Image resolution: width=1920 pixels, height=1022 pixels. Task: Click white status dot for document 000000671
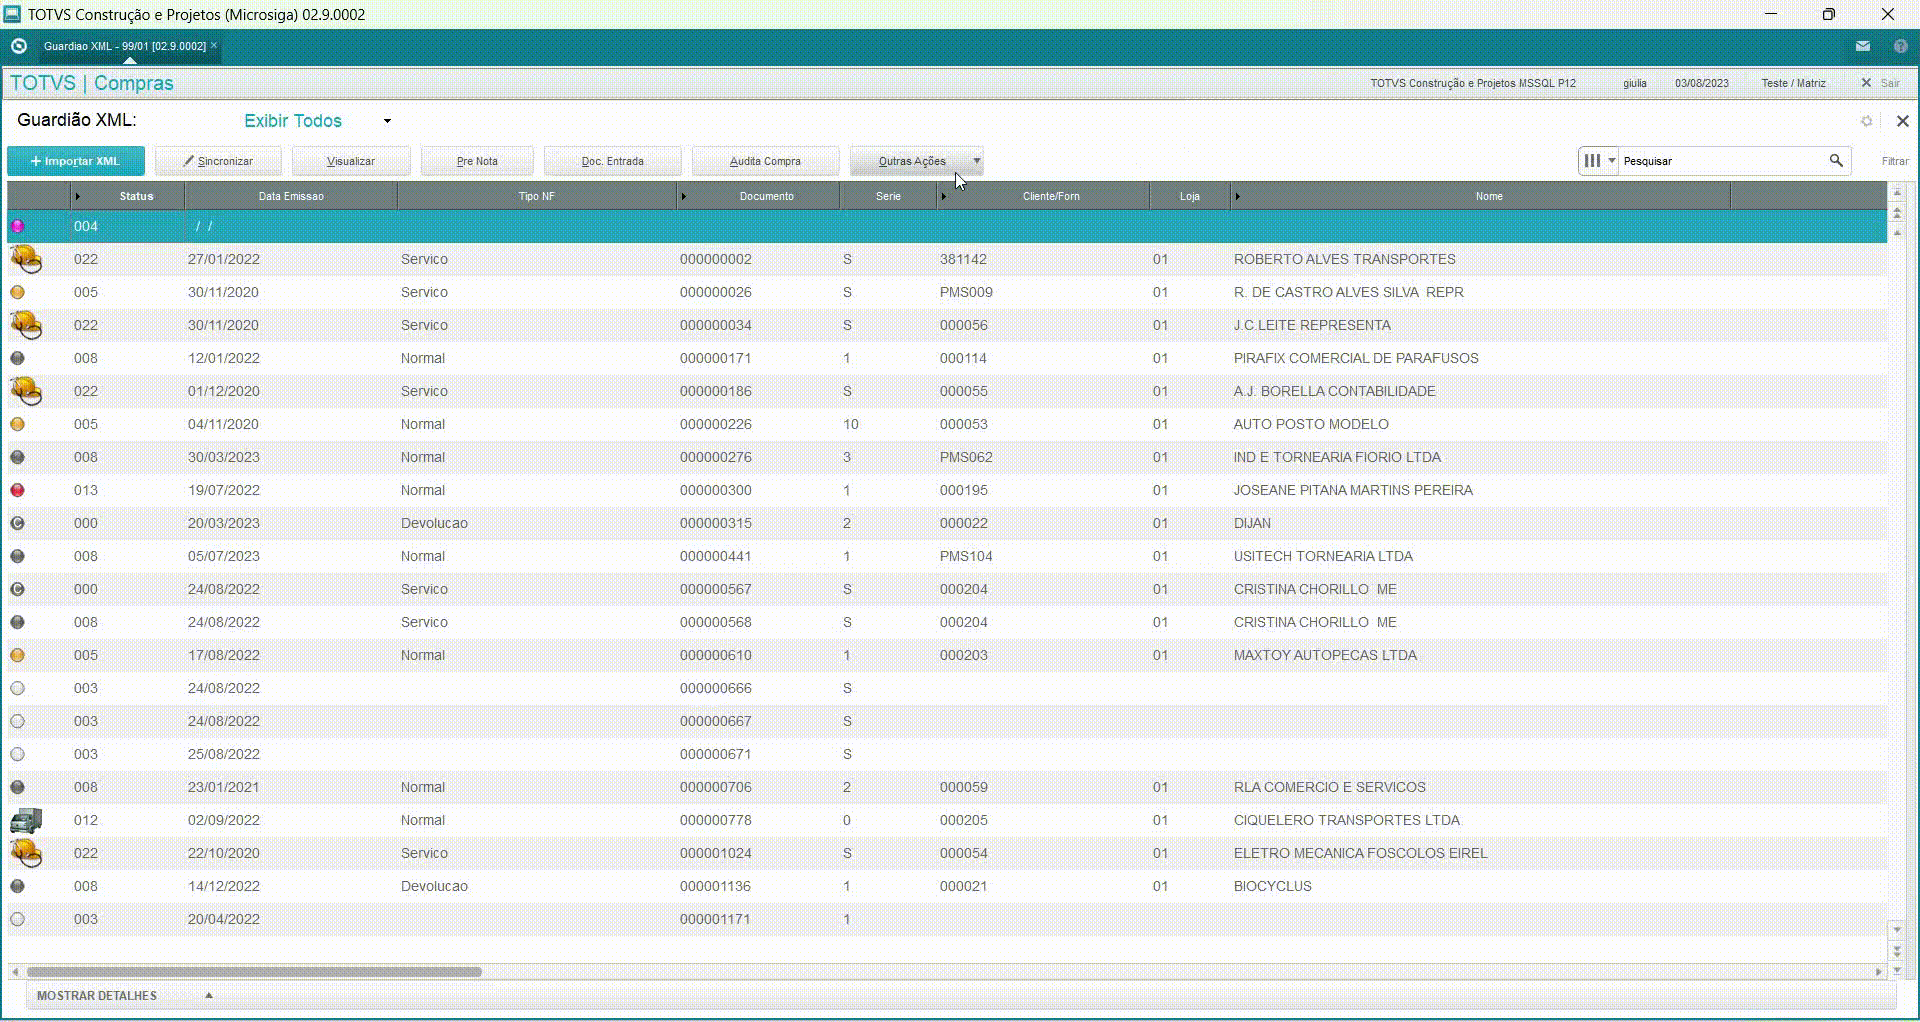(x=17, y=754)
